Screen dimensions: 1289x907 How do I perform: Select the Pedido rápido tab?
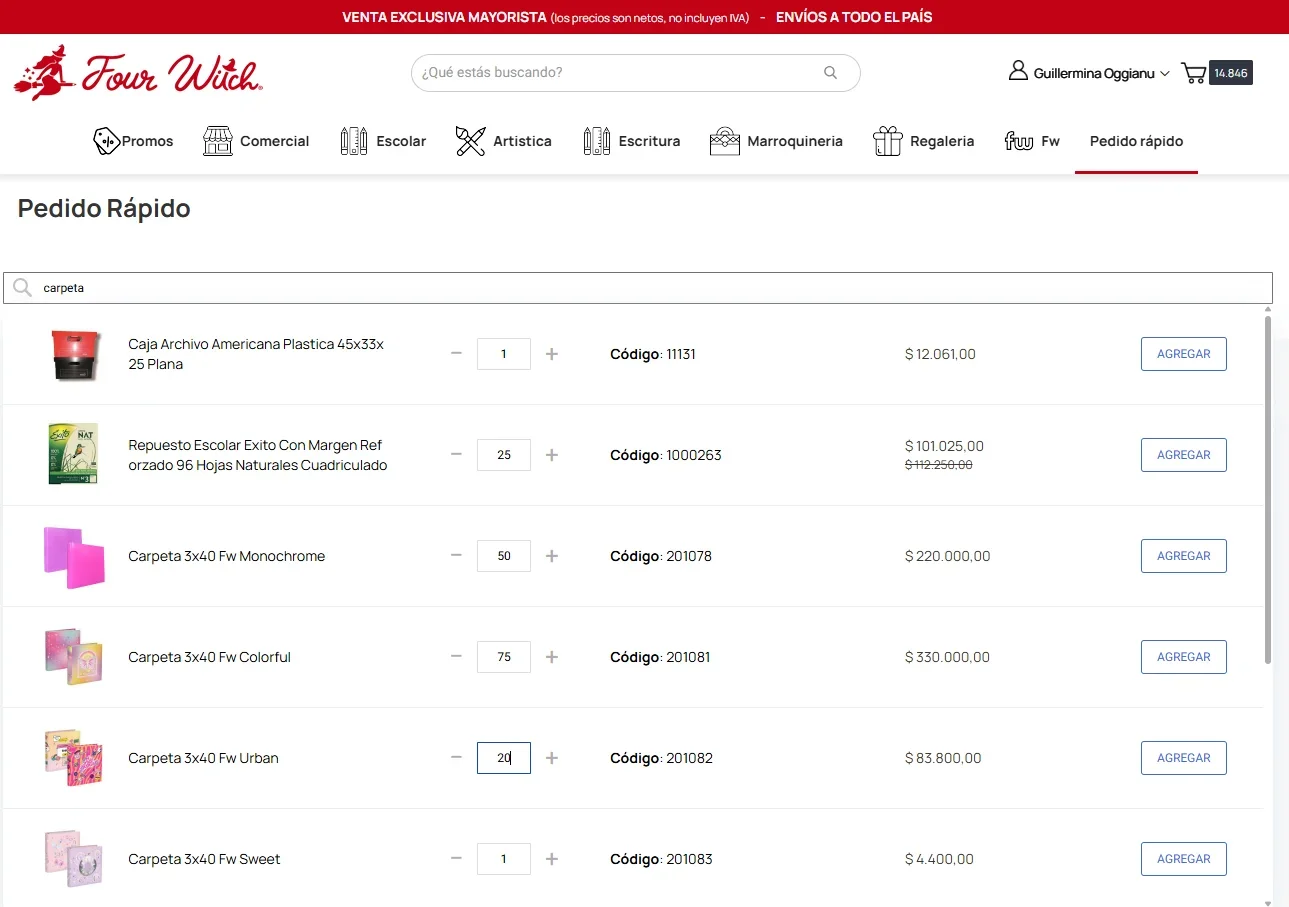click(x=1136, y=141)
